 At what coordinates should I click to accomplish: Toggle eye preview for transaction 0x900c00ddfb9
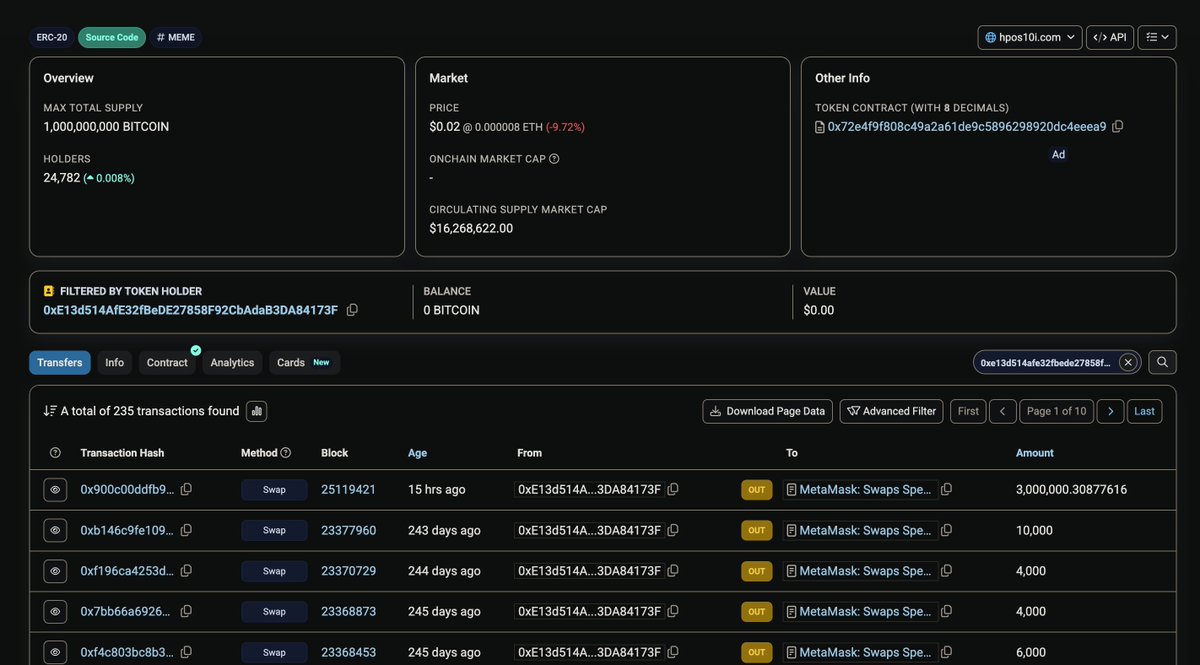pos(55,490)
